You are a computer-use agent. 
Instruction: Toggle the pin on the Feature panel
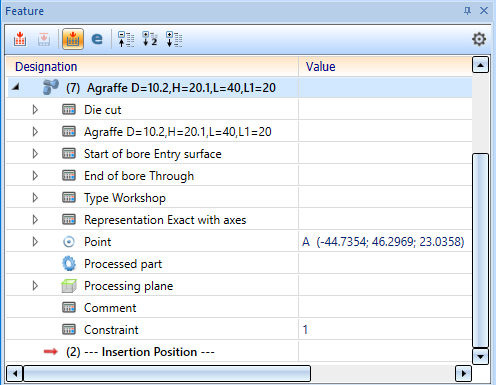pos(467,11)
